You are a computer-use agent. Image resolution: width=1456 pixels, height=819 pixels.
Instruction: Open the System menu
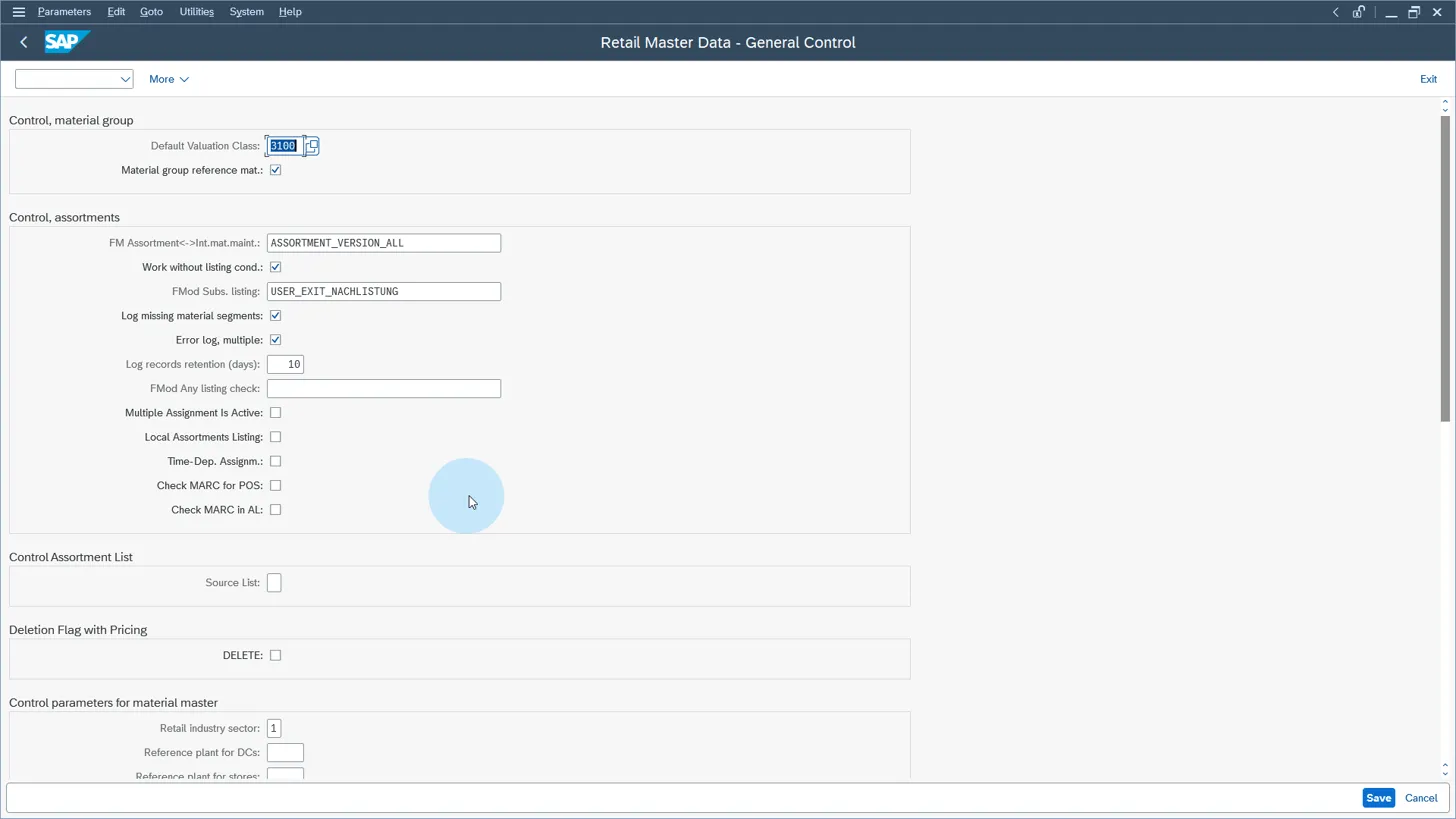click(x=246, y=12)
